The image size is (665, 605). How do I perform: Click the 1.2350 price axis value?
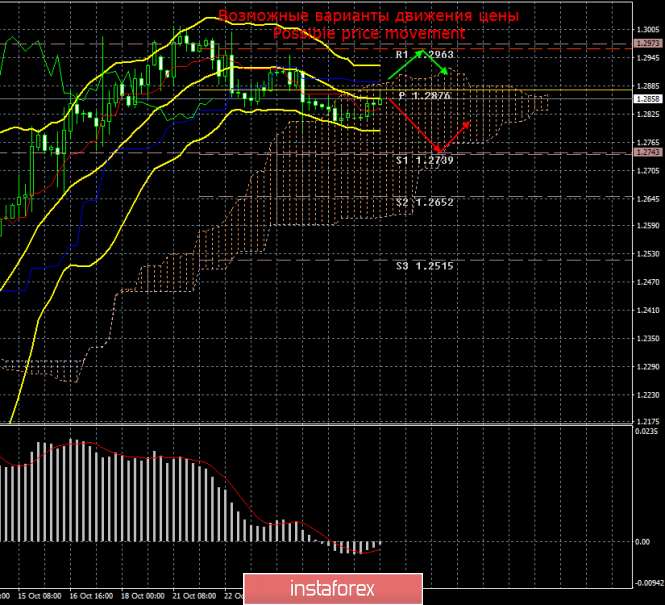648,338
